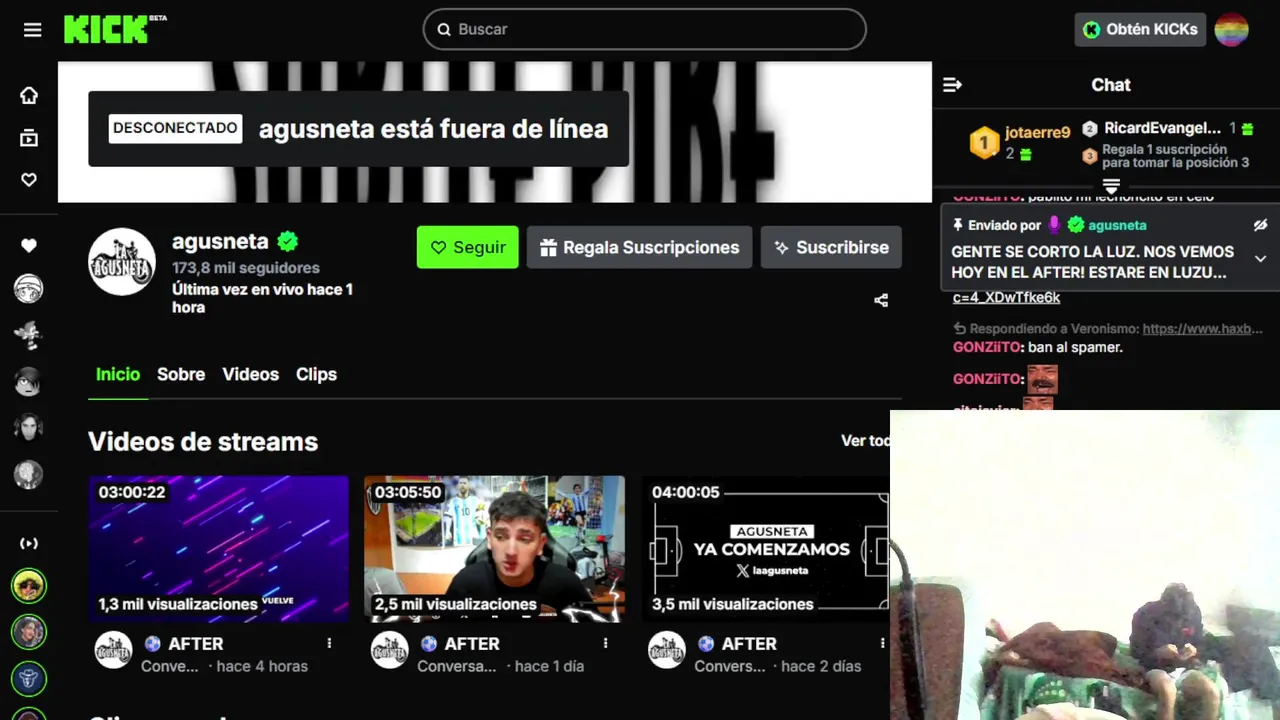Viewport: 1280px width, 720px height.
Task: Open the hamburger main menu
Action: coord(32,30)
